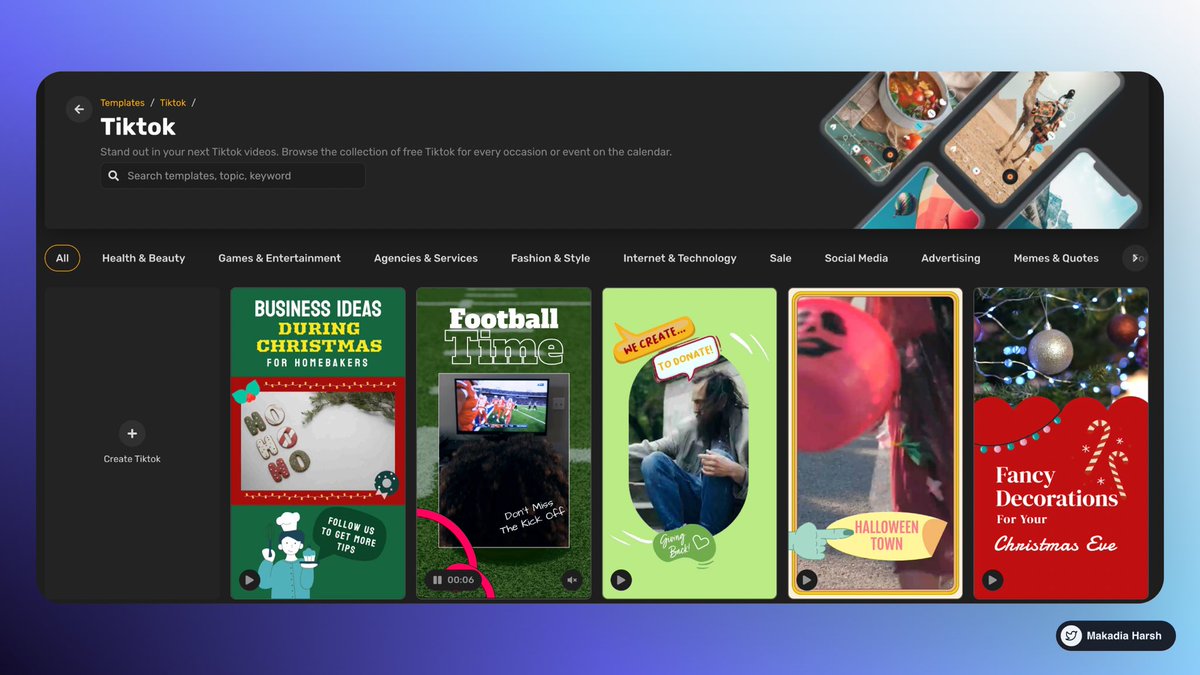Pause the Football Time video

click(x=437, y=580)
